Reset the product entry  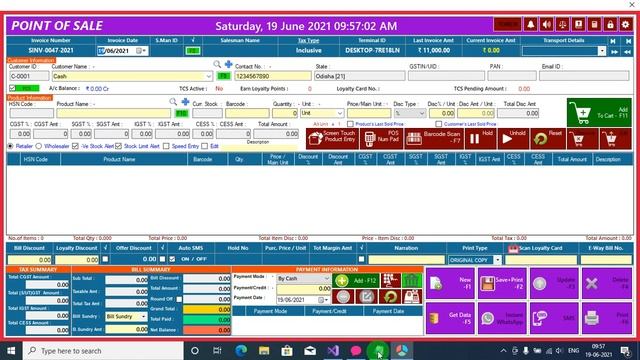click(x=548, y=139)
